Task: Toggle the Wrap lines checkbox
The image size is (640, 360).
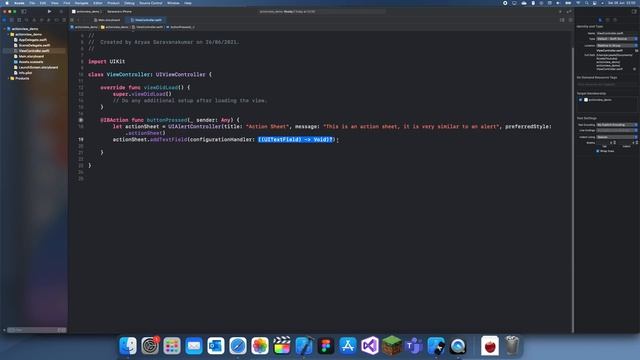Action: (598, 151)
